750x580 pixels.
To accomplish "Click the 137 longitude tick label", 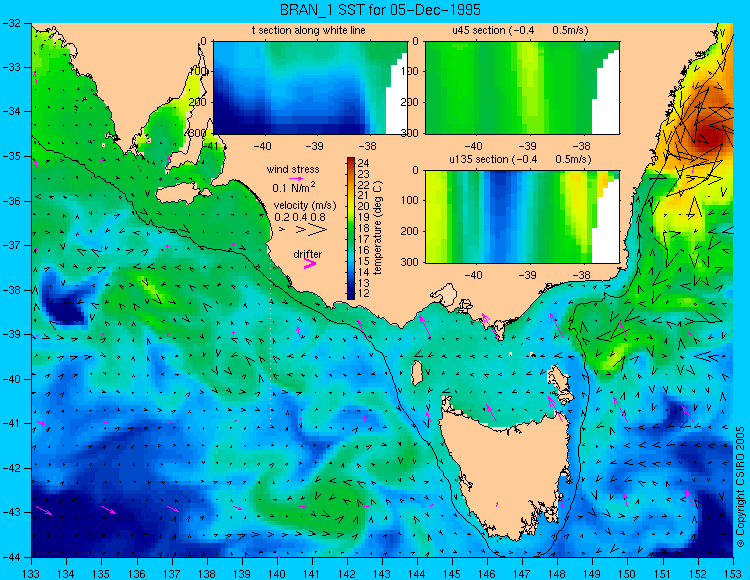I will tap(171, 573).
